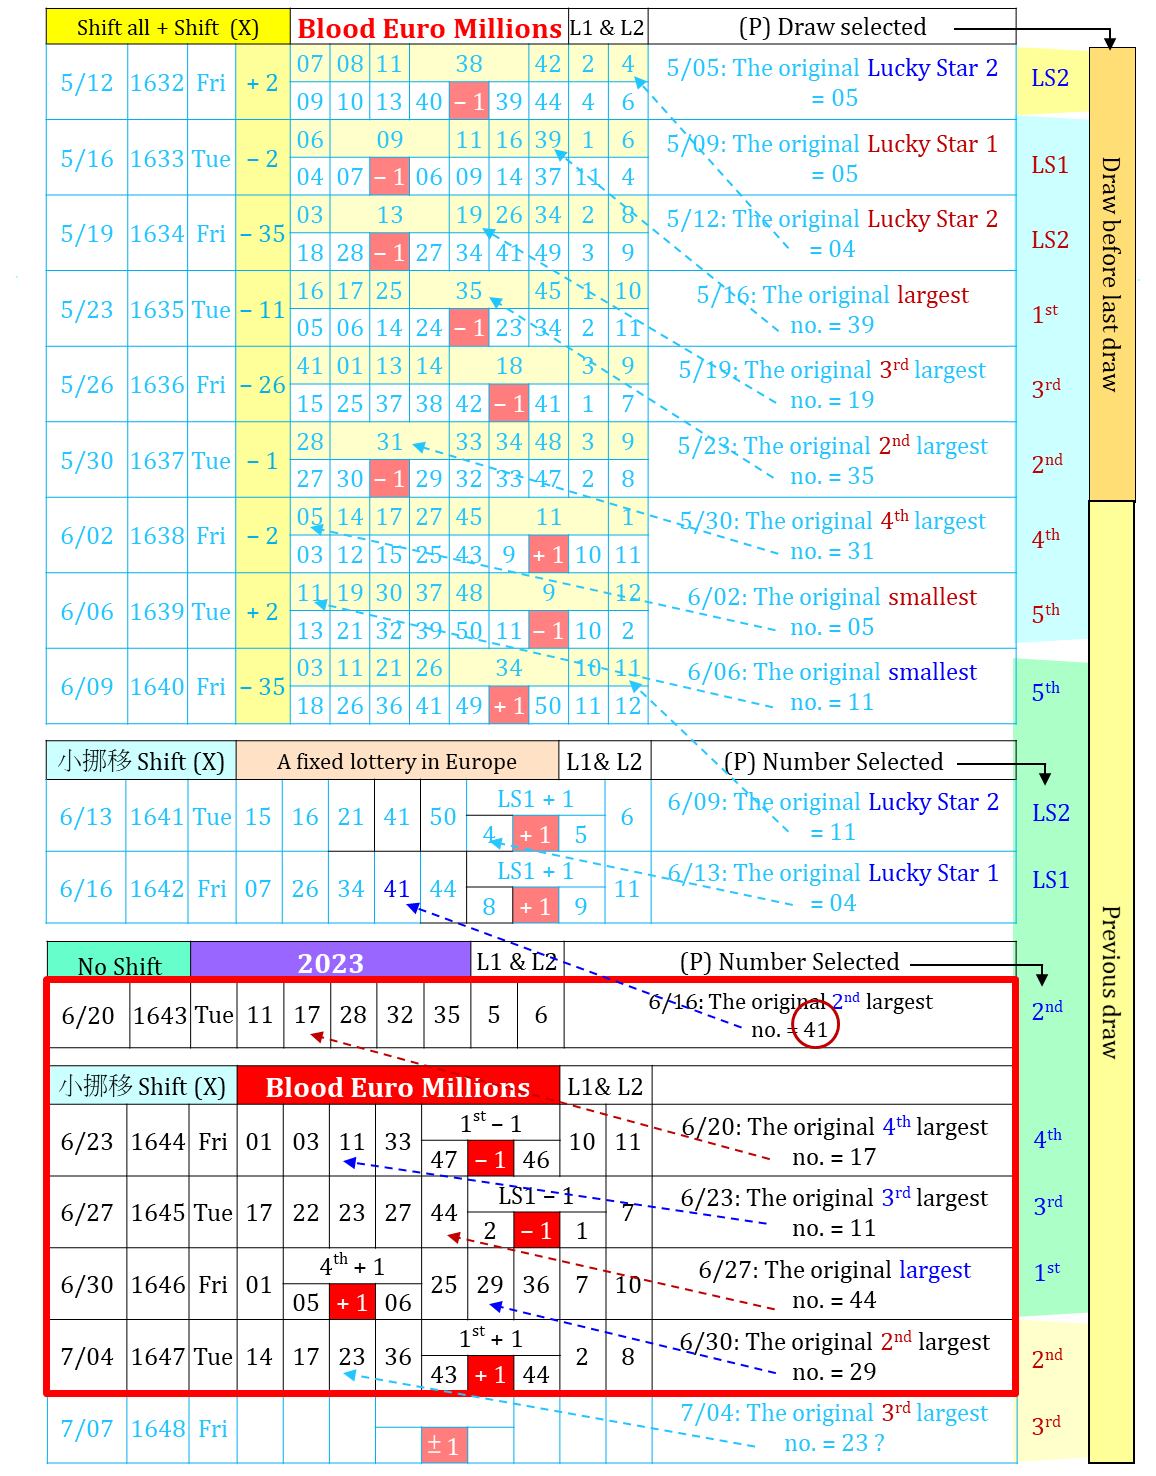Viewport: 1156px width, 1476px height.
Task: Select the '– 26' shift value in 5/26 row
Action: (263, 385)
